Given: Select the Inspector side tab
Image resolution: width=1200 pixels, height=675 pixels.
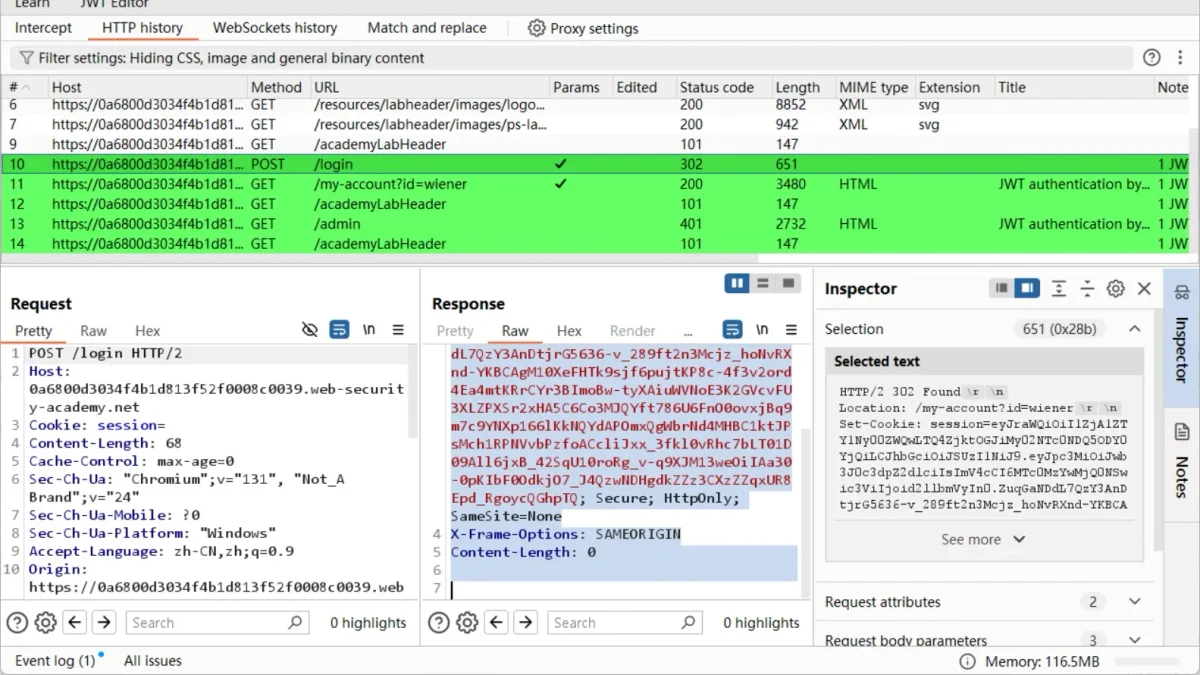Looking at the screenshot, I should [1182, 335].
